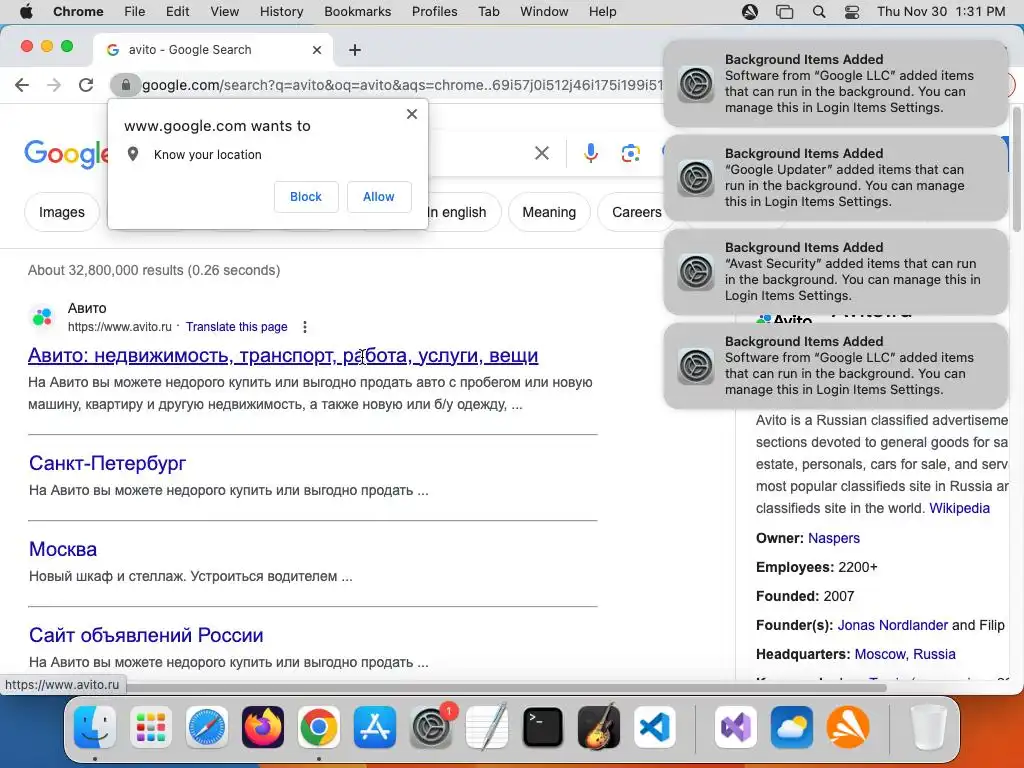1024x768 pixels.
Task: Open the File menu
Action: (135, 11)
